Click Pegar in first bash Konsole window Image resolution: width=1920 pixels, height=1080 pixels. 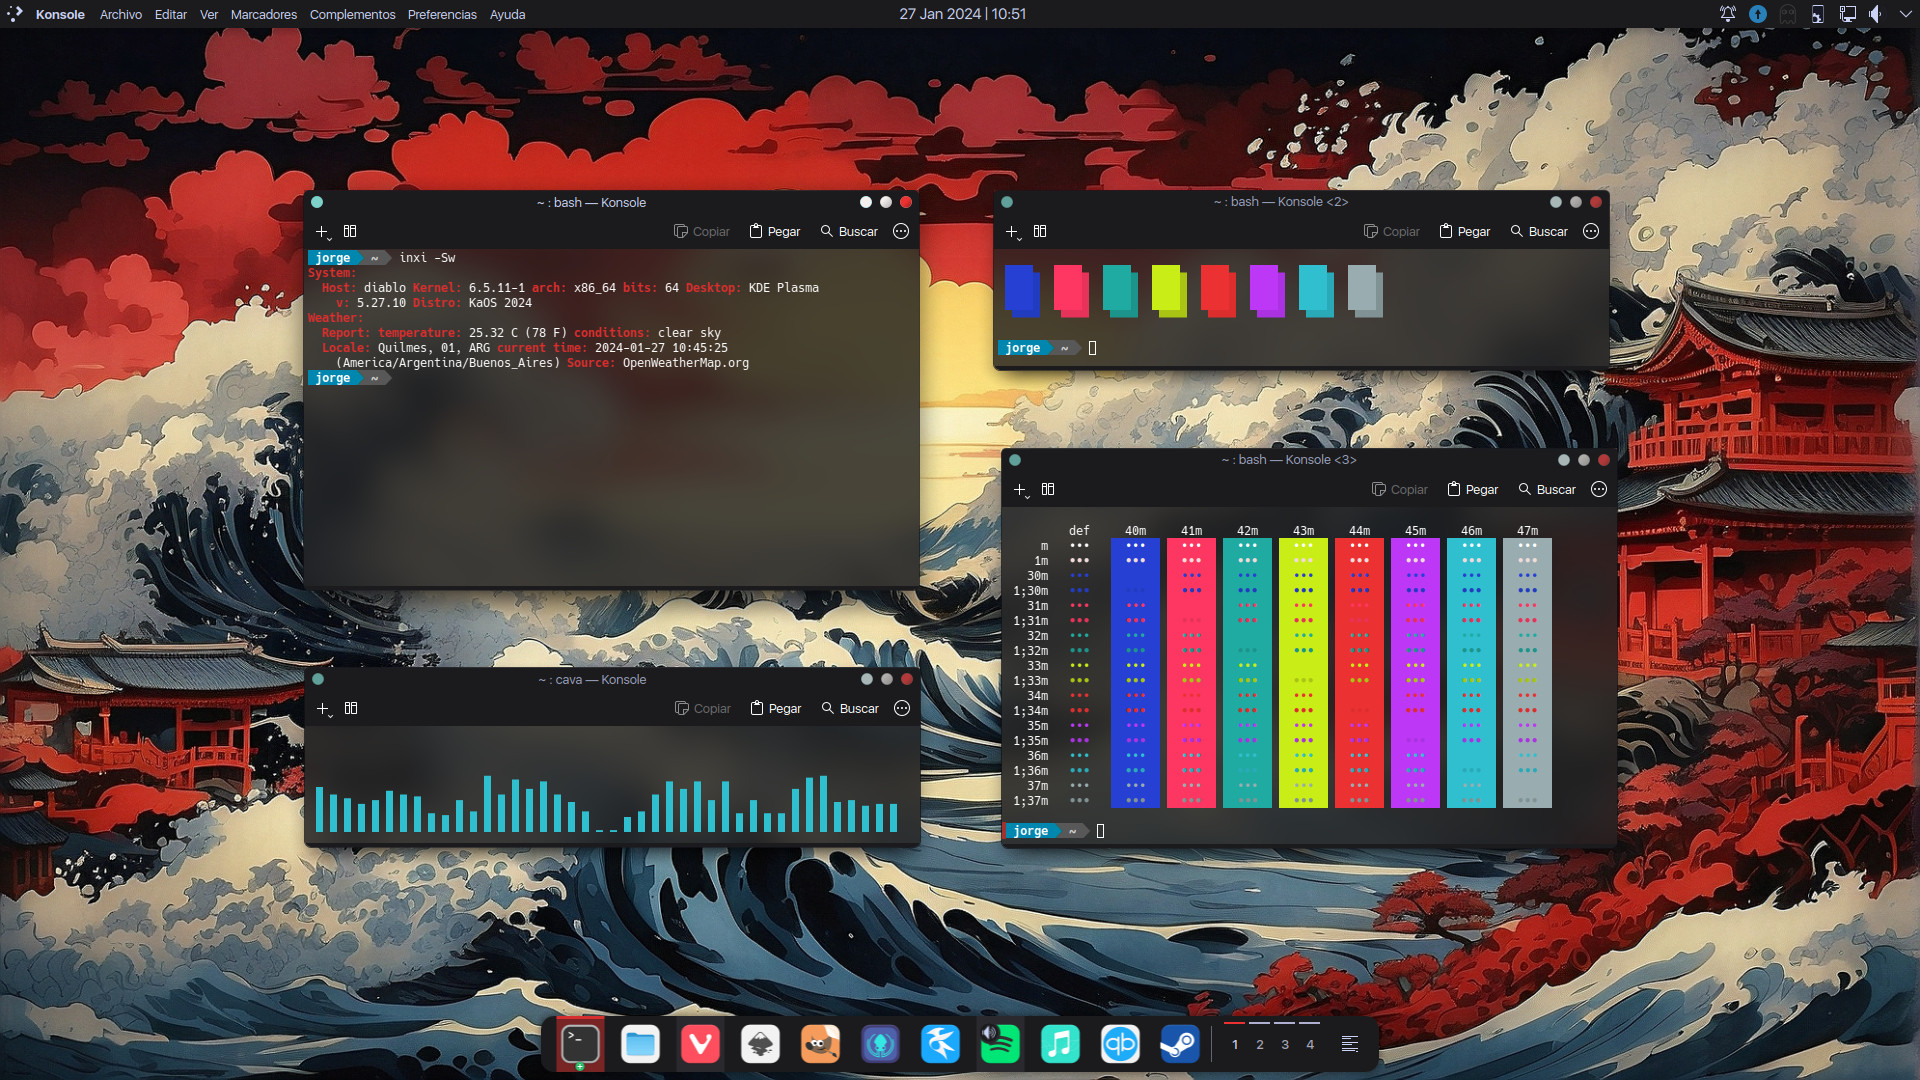(775, 231)
